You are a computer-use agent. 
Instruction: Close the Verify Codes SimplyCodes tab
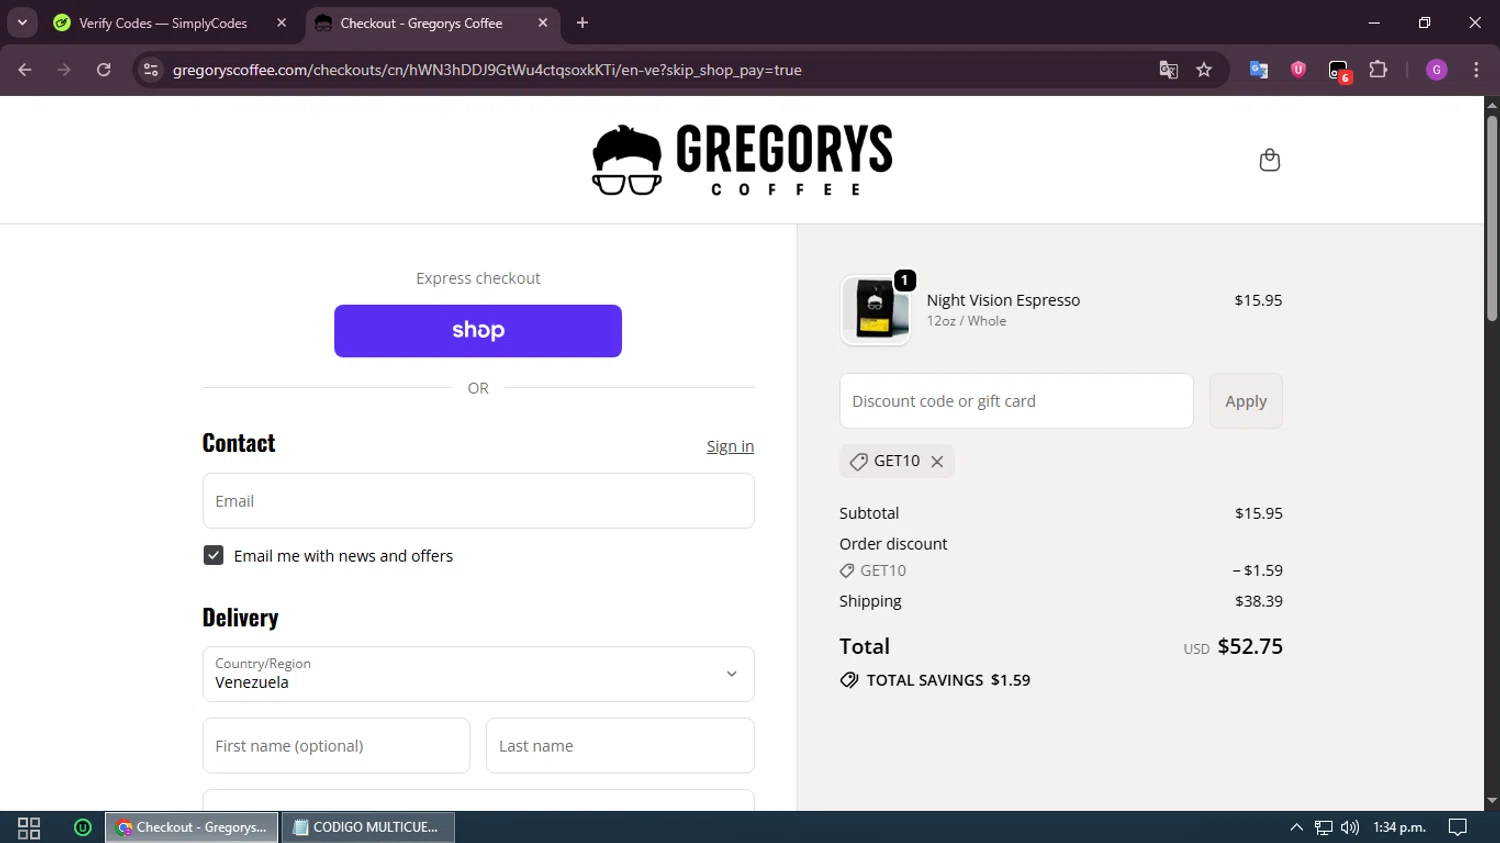pyautogui.click(x=281, y=23)
